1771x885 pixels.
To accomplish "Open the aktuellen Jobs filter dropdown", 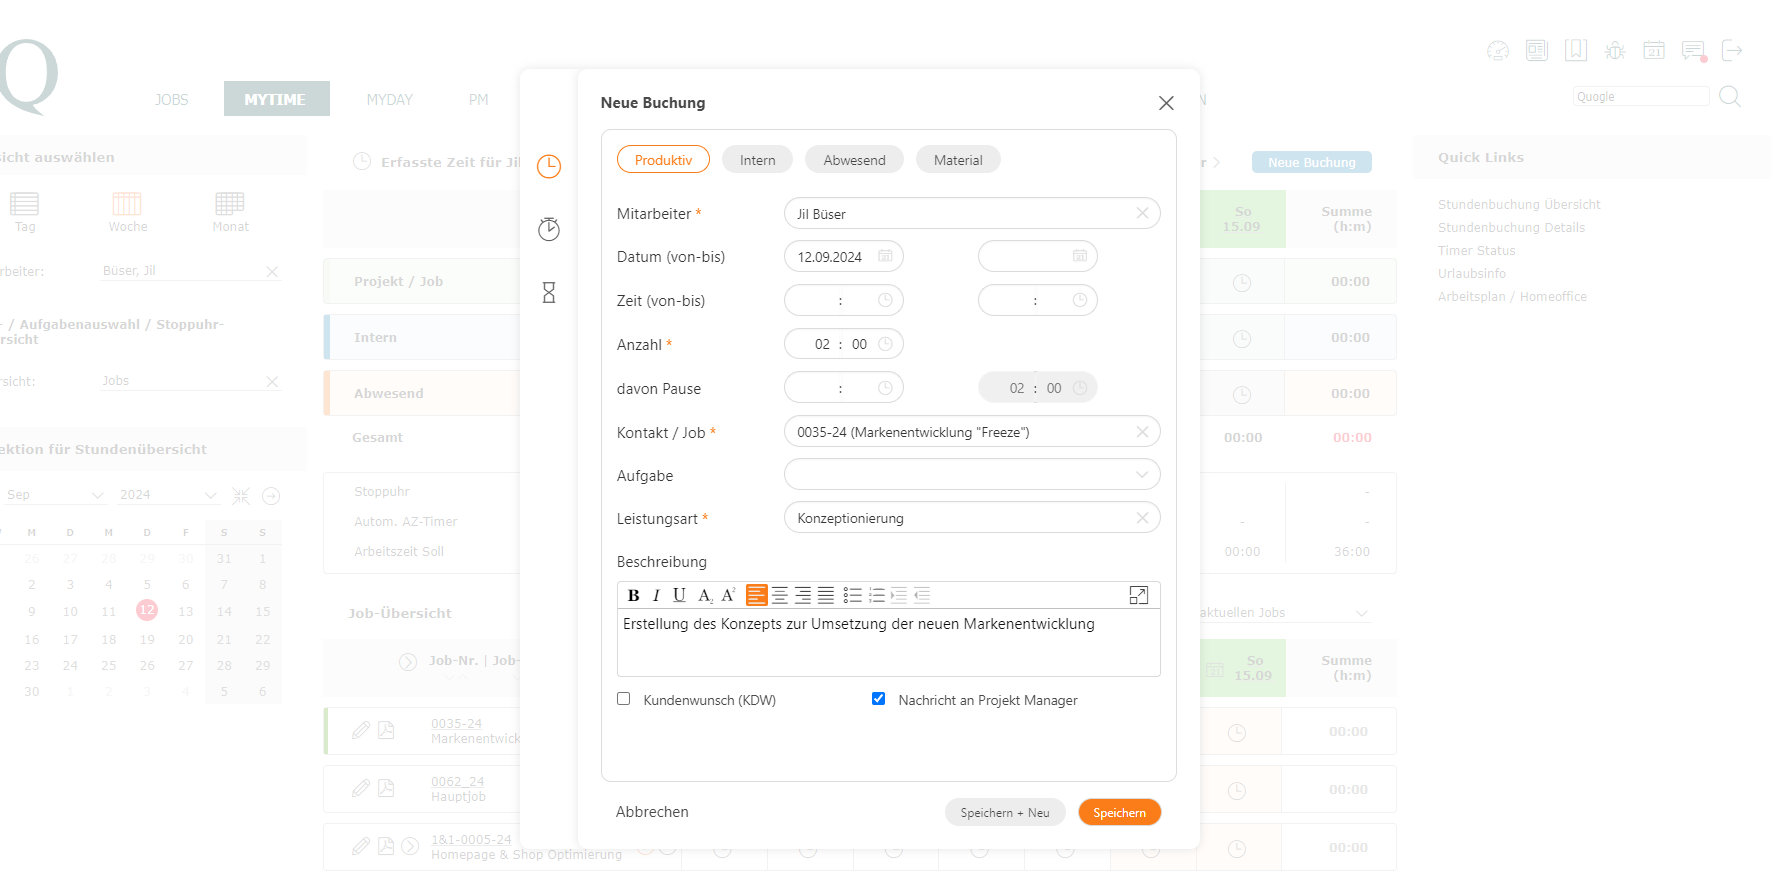I will [1285, 613].
